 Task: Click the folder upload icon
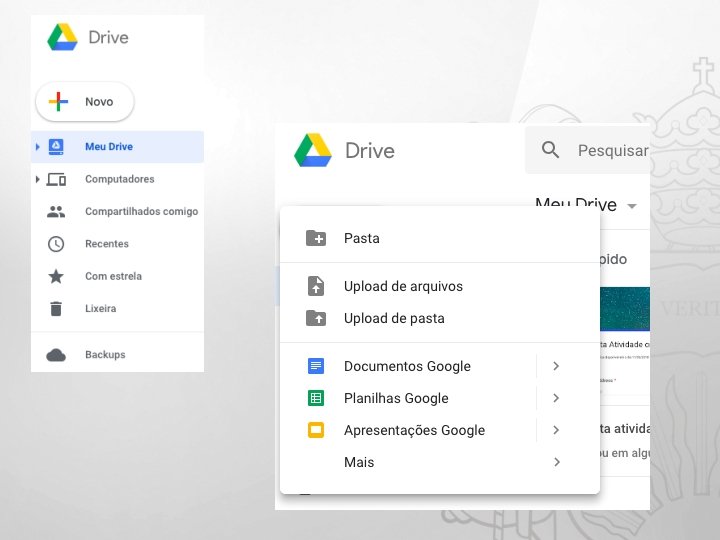point(316,318)
